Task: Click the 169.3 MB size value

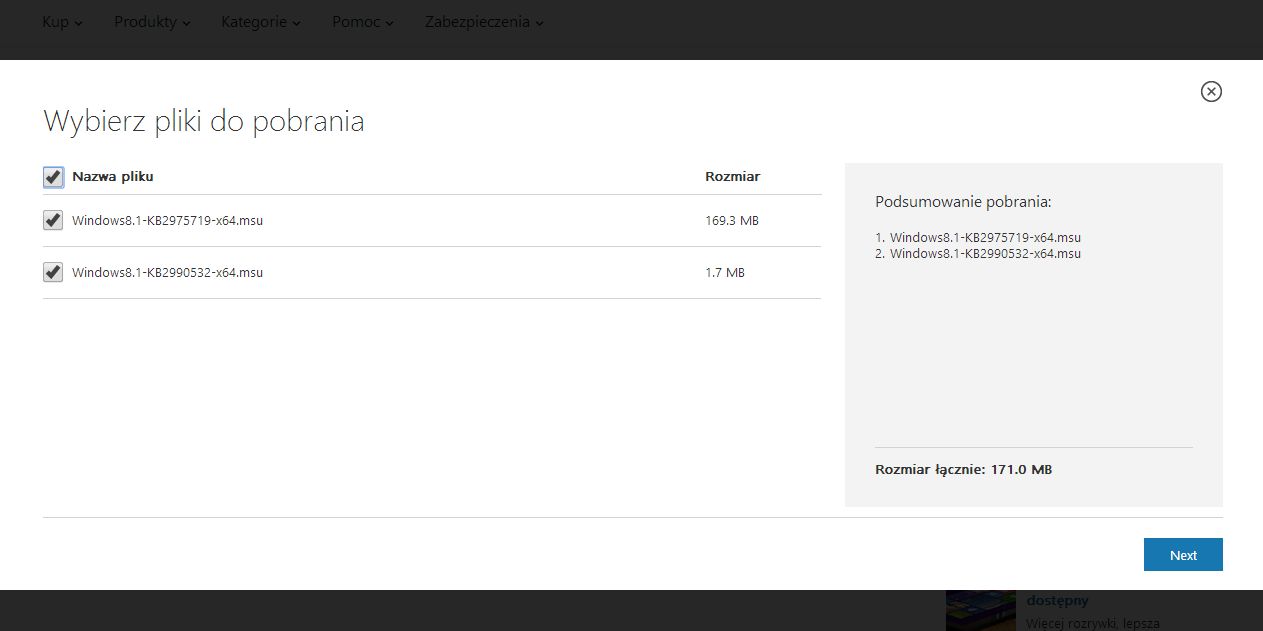Action: [x=731, y=220]
